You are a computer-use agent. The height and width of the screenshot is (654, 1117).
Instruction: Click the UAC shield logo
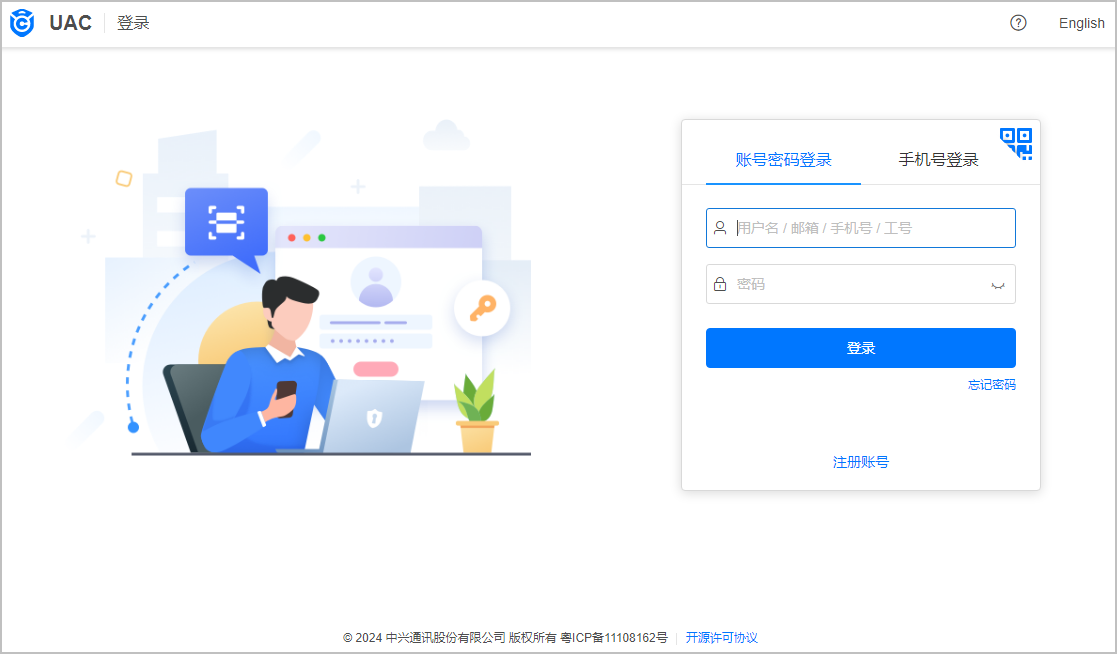[22, 23]
